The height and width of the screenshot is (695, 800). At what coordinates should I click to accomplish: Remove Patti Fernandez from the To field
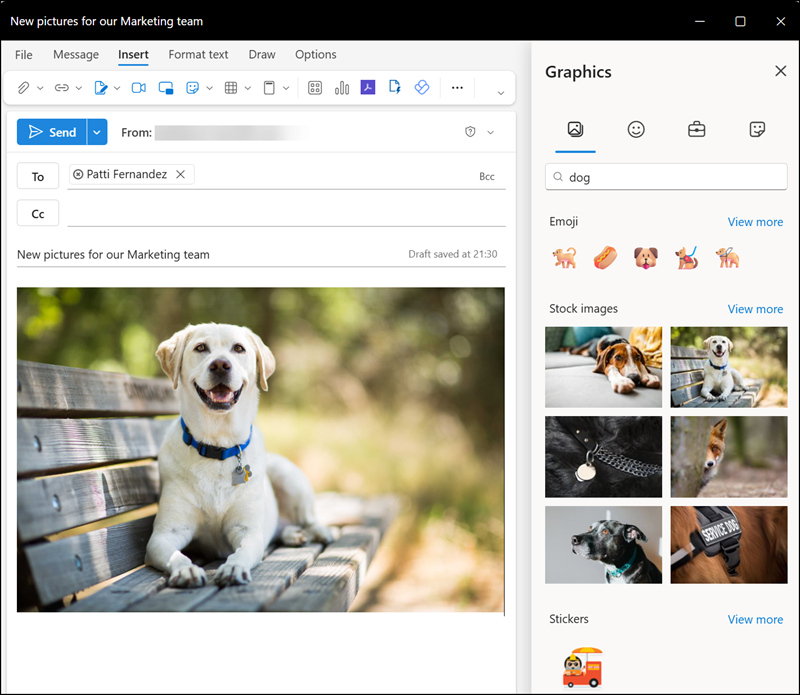(x=181, y=175)
